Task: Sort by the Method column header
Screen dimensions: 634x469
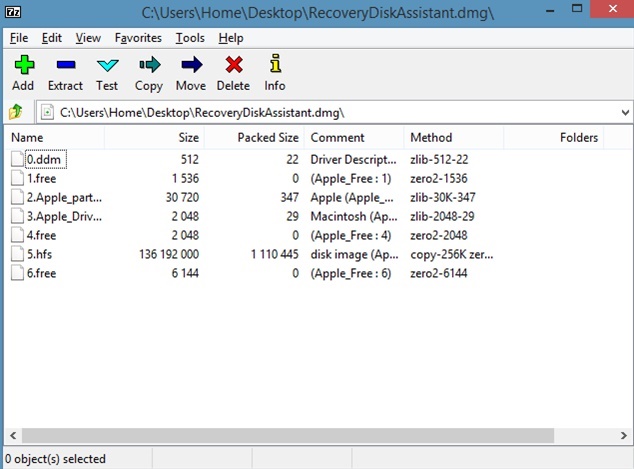Action: [x=454, y=137]
